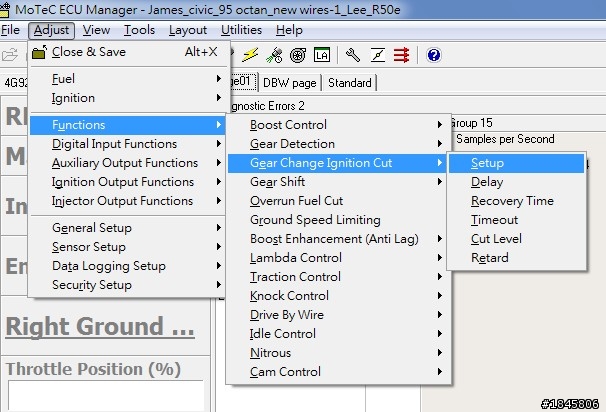
Task: Open the Layout menu
Action: tap(188, 30)
